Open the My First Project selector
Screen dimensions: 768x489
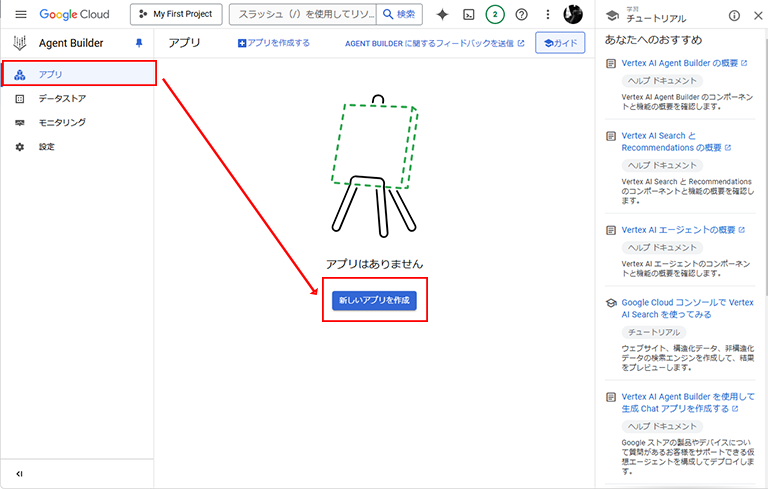[176, 14]
